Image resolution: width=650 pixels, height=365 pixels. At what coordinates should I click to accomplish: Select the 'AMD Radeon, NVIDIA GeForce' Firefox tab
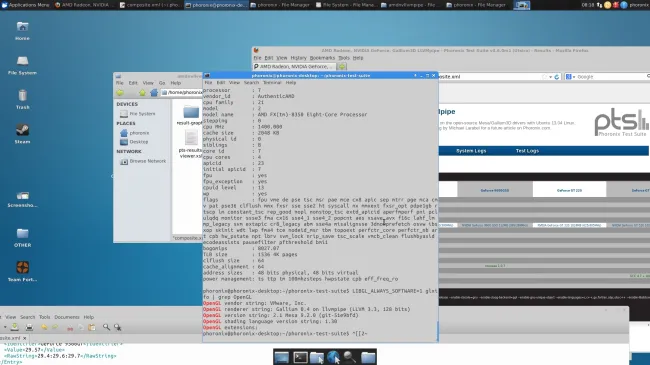click(295, 66)
